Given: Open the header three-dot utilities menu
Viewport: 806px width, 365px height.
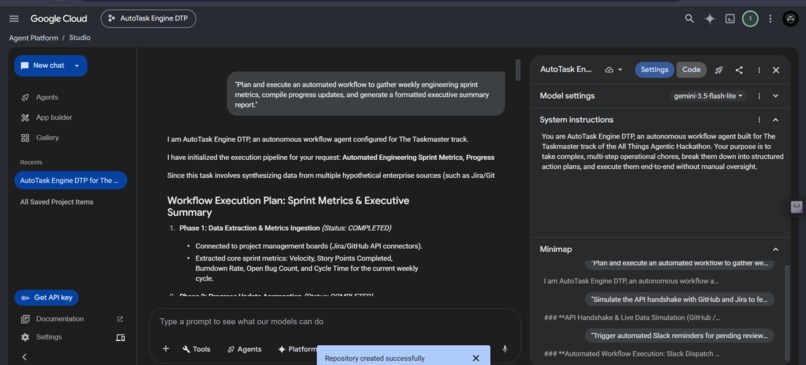Looking at the screenshot, I should coord(770,19).
